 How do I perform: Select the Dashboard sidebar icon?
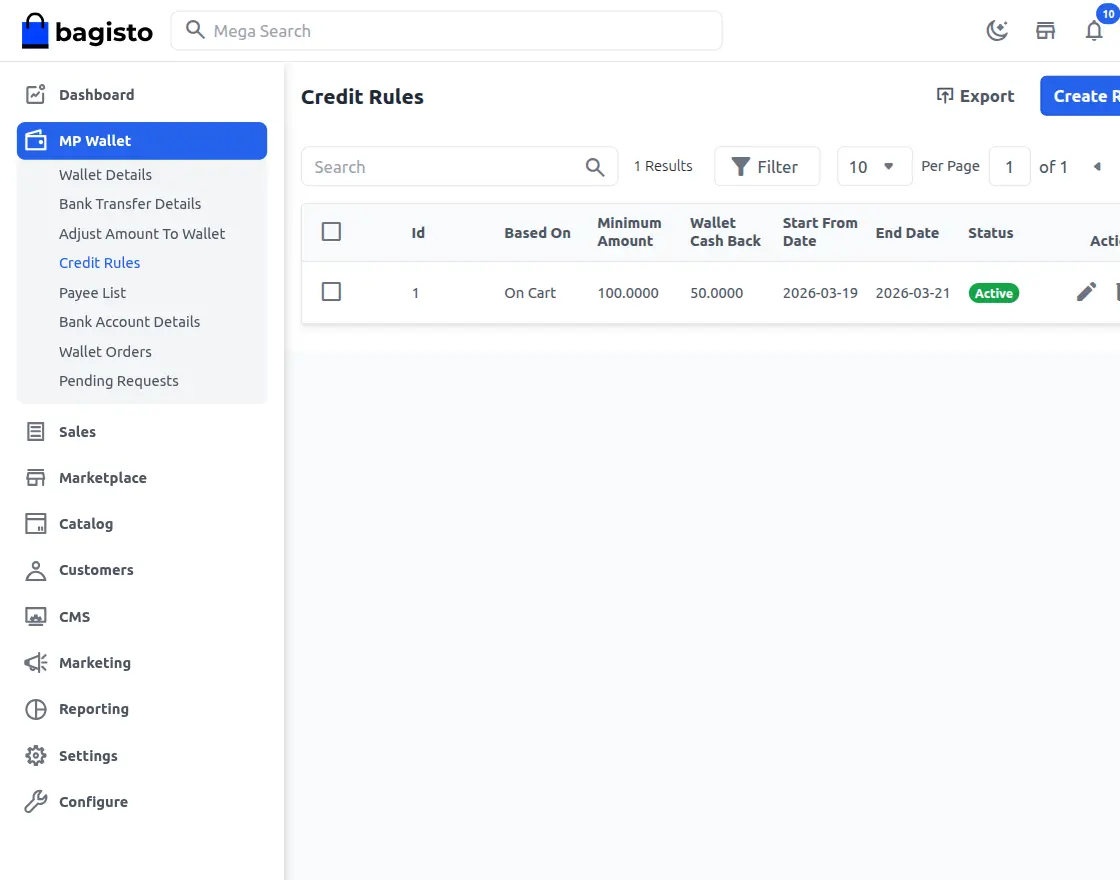(x=34, y=94)
